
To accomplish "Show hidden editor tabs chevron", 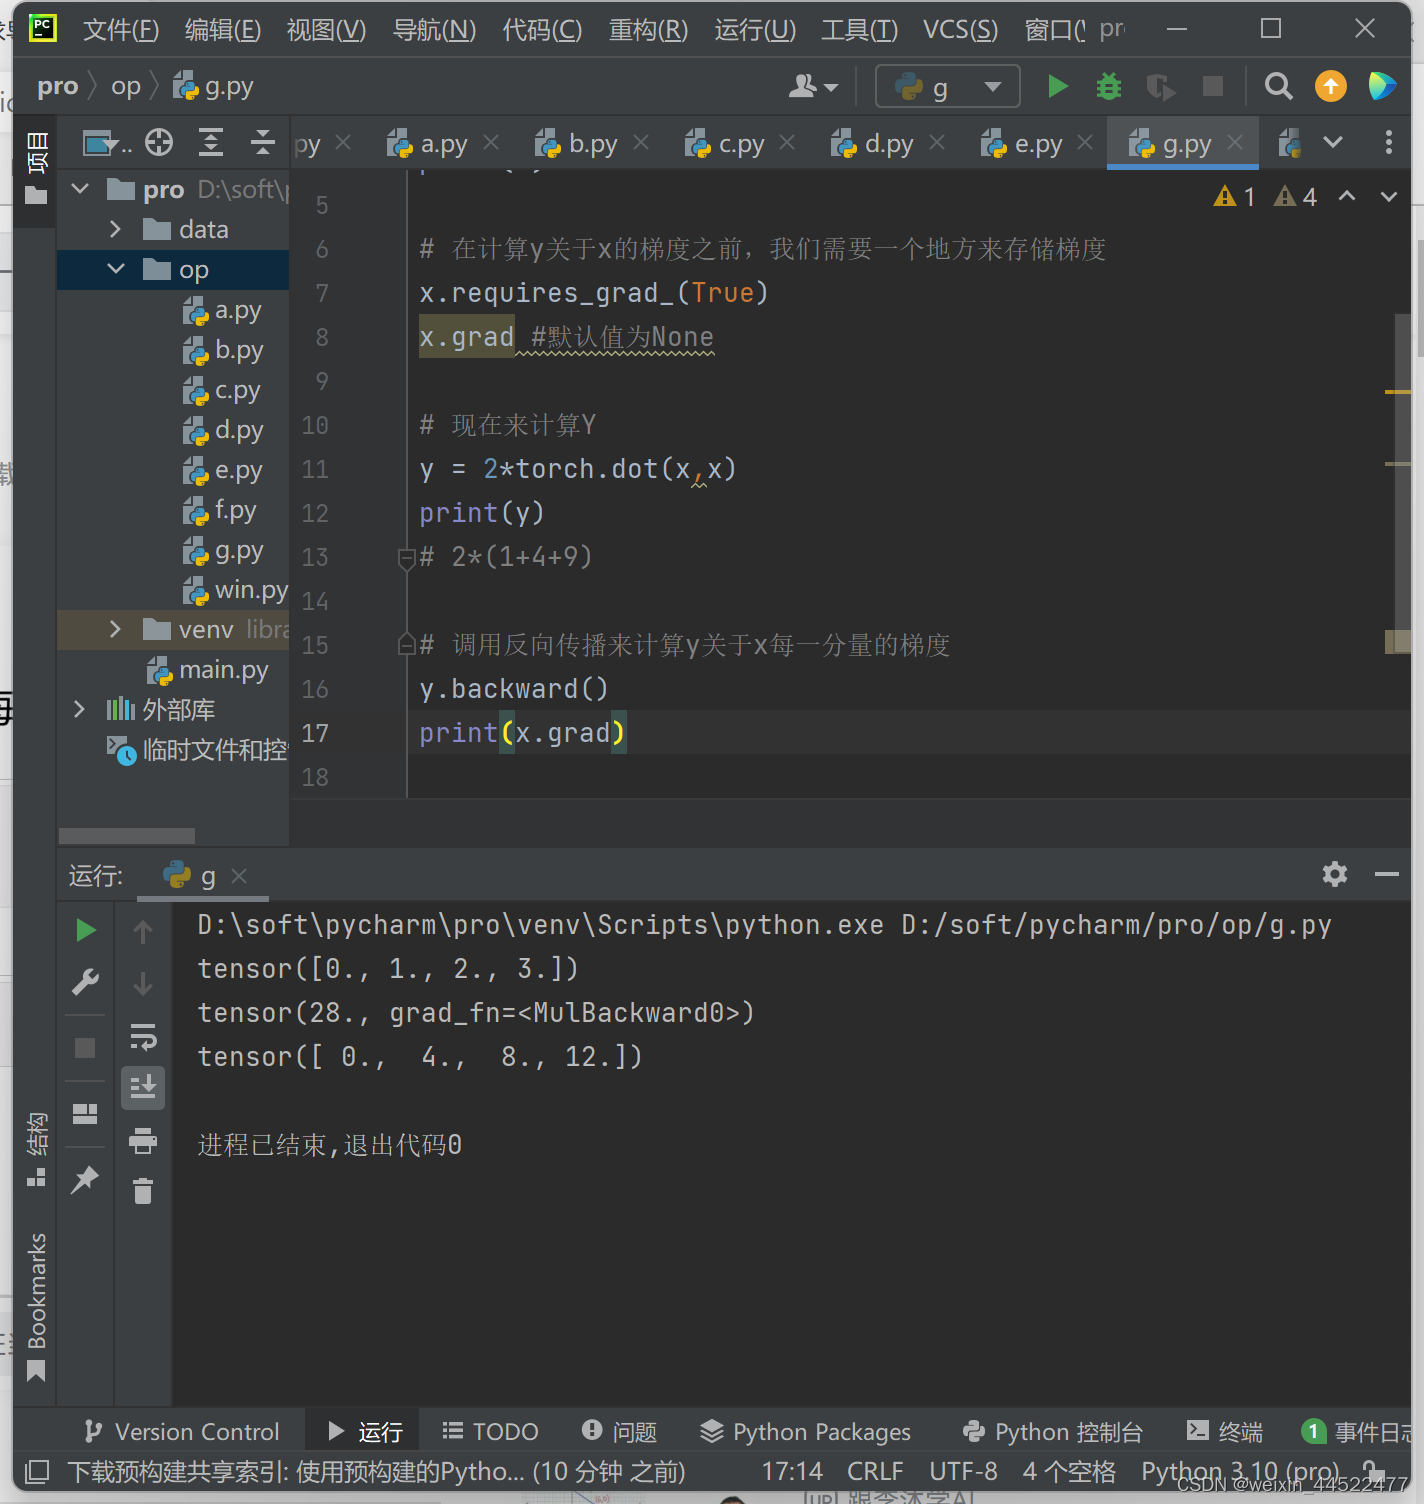I will (x=1333, y=143).
